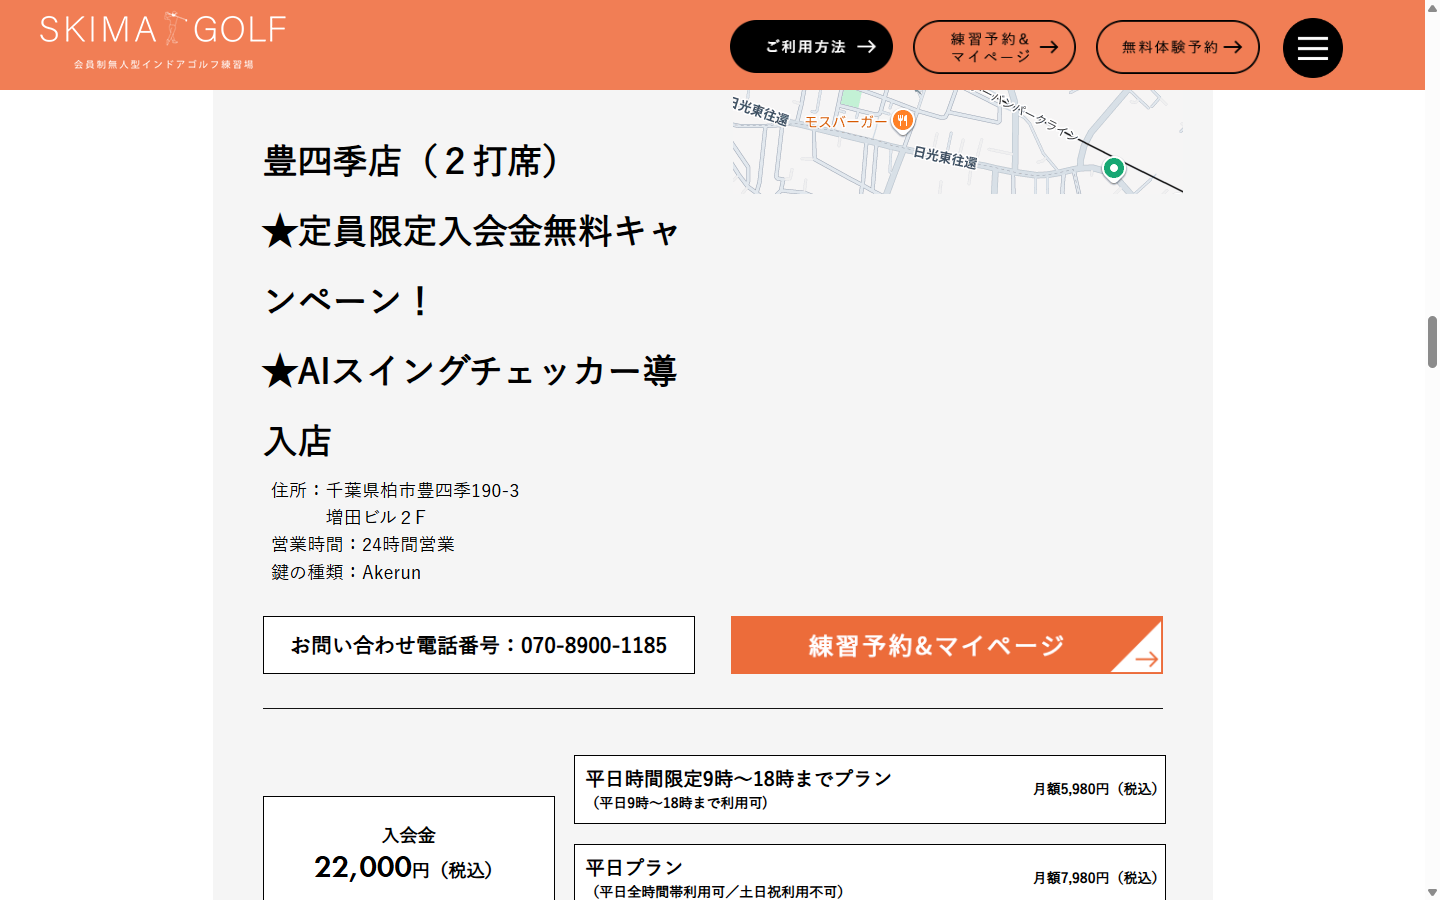Screen dimensions: 1440x900
Task: Click the orange 練習予約&マイページ banner button
Action: pyautogui.click(x=946, y=645)
